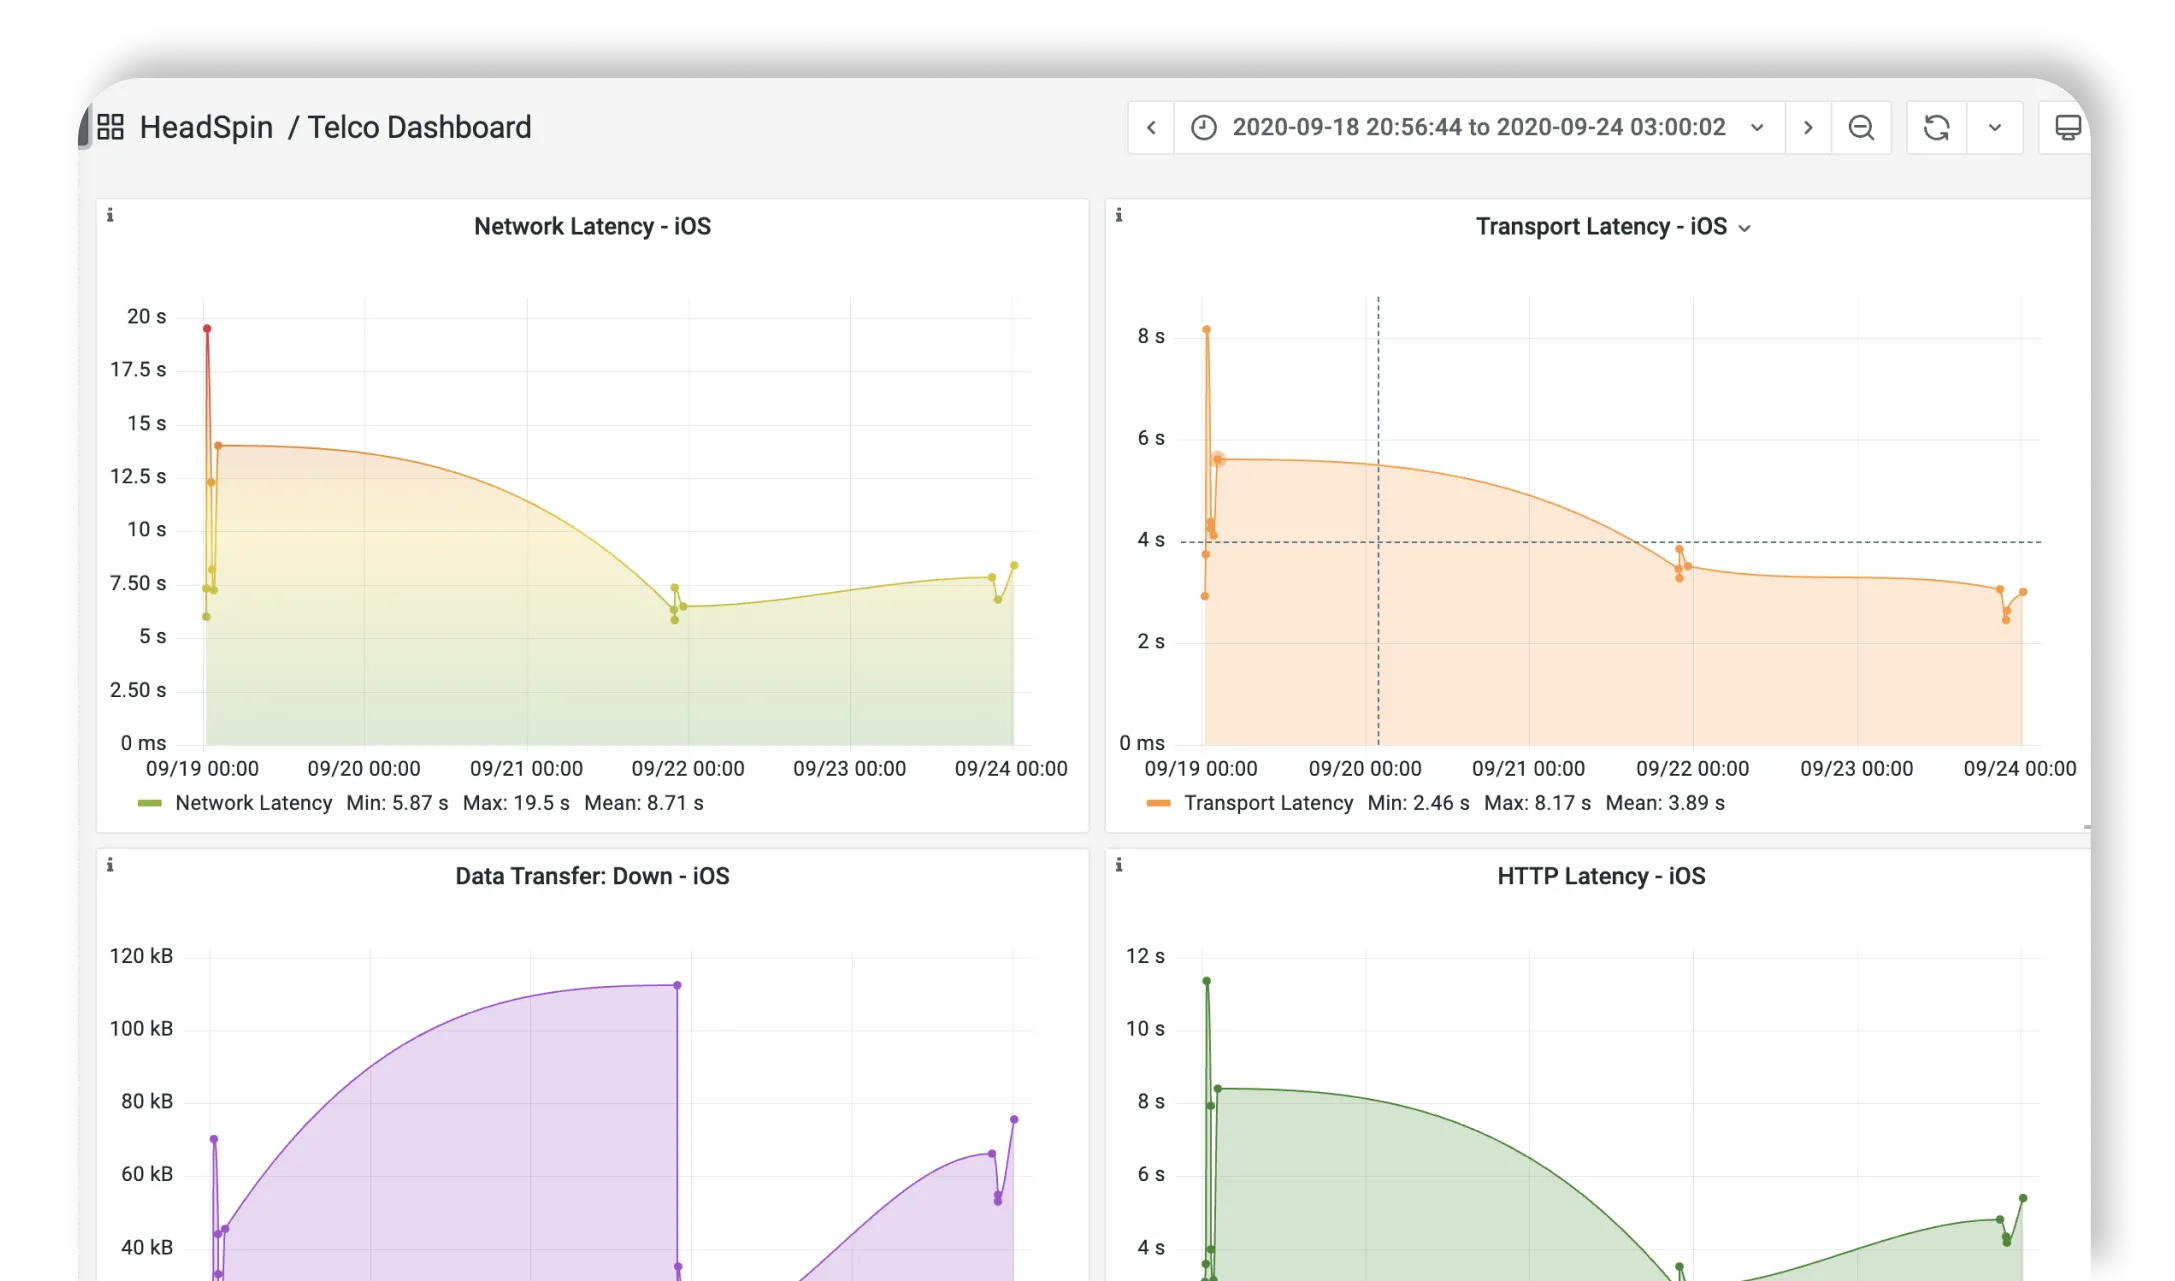Open info icon on Data Transfer panel
Screen dimensions: 2175x1281
(110, 865)
